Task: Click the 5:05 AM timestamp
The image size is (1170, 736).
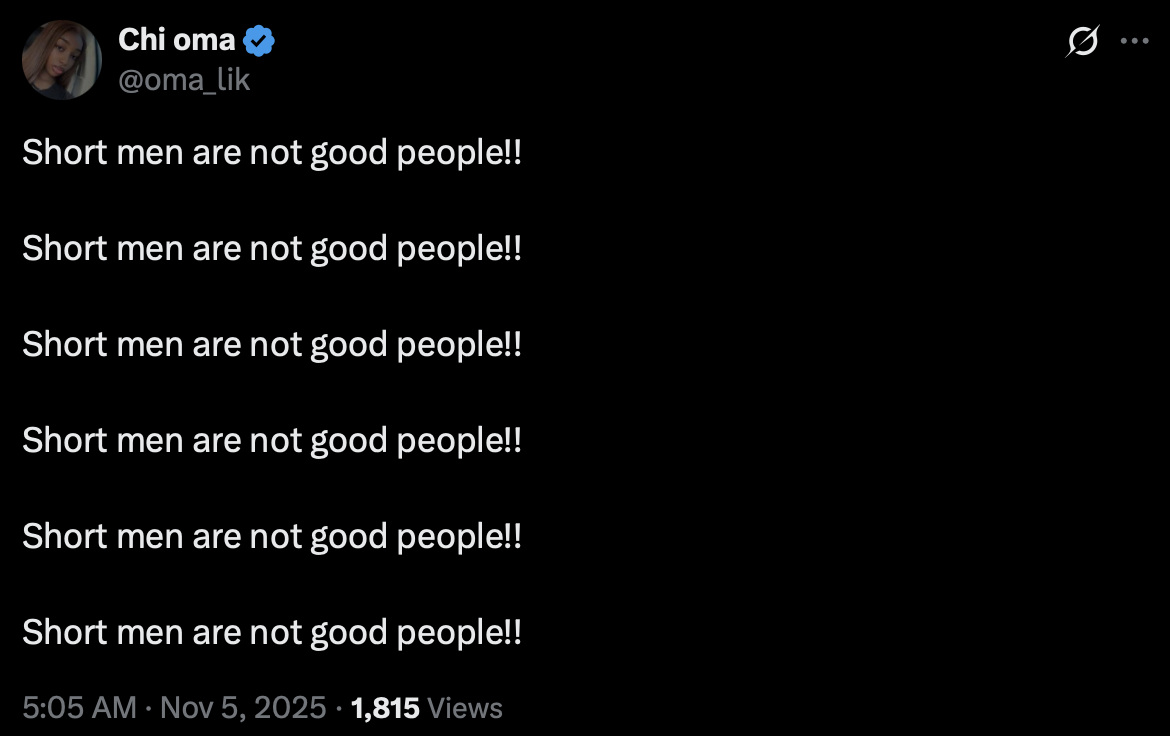Action: [x=79, y=708]
